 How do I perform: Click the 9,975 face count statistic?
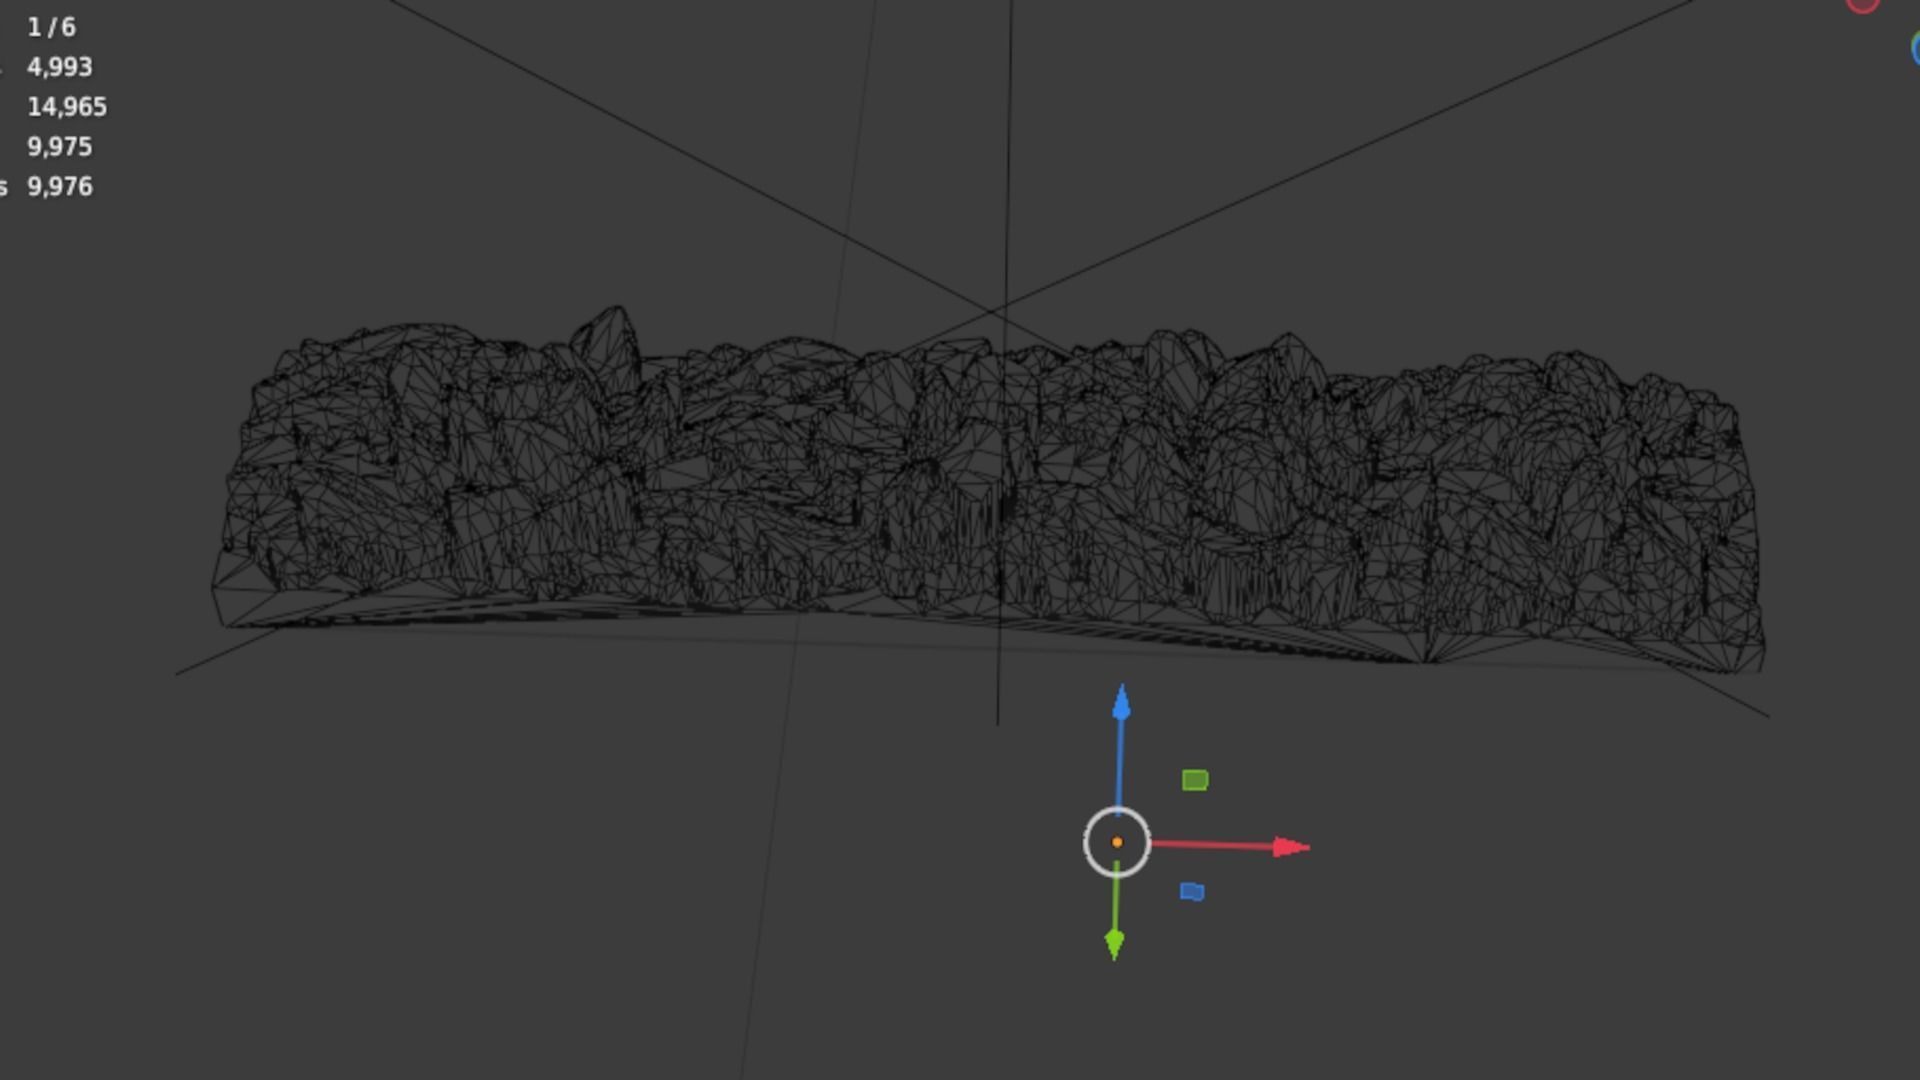tap(60, 147)
